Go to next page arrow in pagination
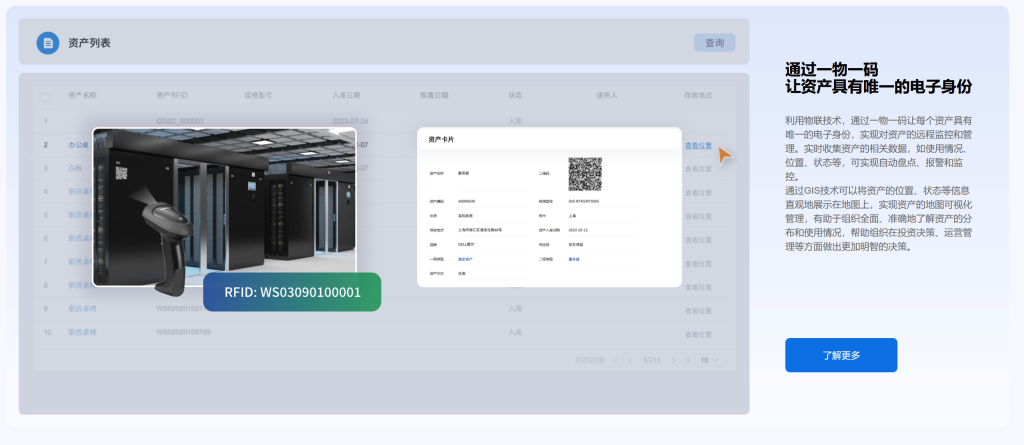 (674, 360)
